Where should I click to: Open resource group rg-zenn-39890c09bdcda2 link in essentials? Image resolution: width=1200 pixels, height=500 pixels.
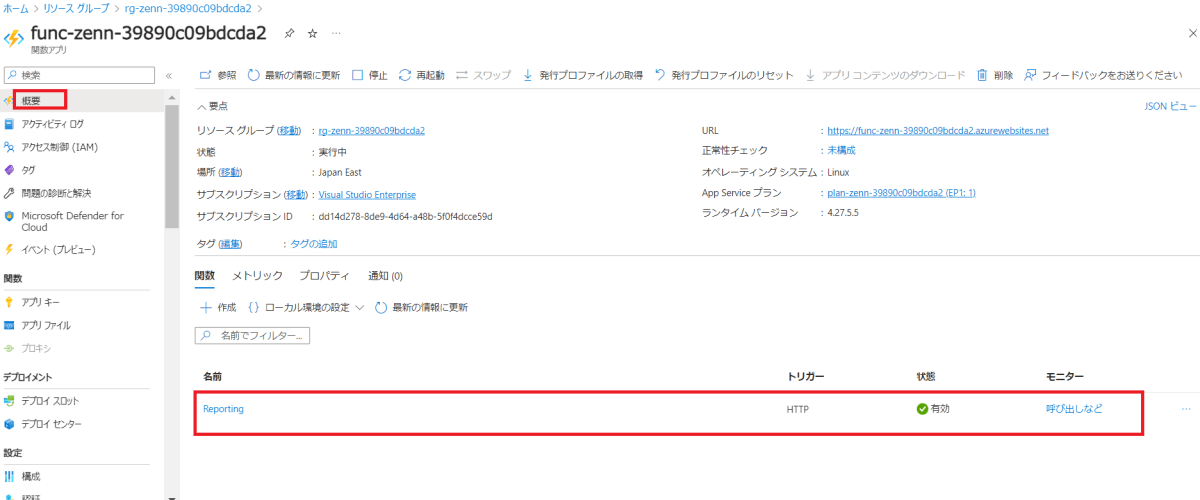point(372,131)
